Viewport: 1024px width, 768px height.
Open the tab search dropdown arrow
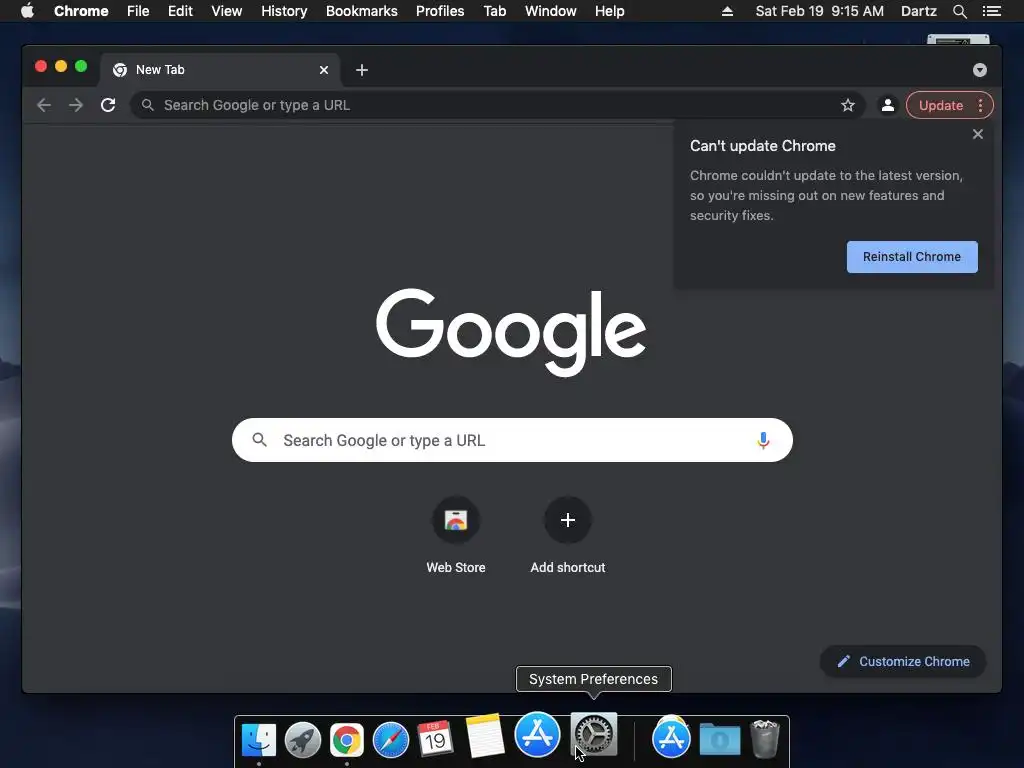980,70
